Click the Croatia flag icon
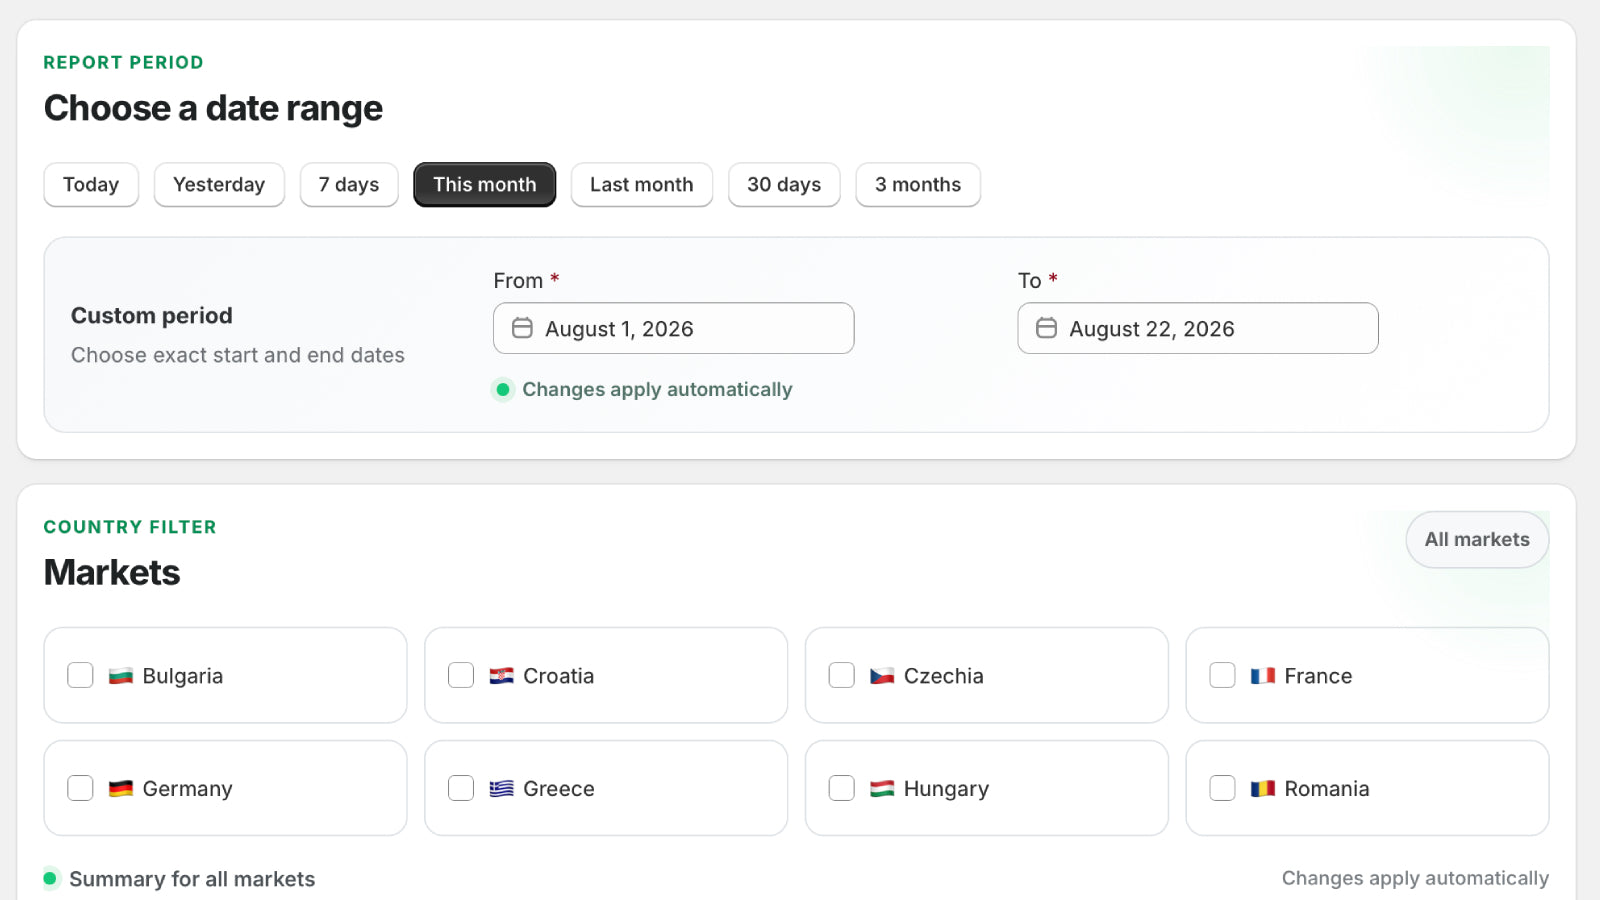 click(x=501, y=676)
